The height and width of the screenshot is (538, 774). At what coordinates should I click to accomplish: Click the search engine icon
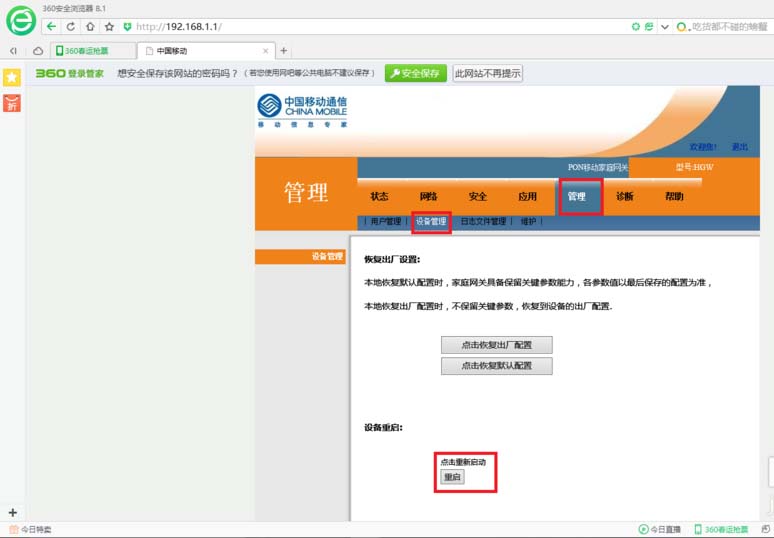(681, 27)
